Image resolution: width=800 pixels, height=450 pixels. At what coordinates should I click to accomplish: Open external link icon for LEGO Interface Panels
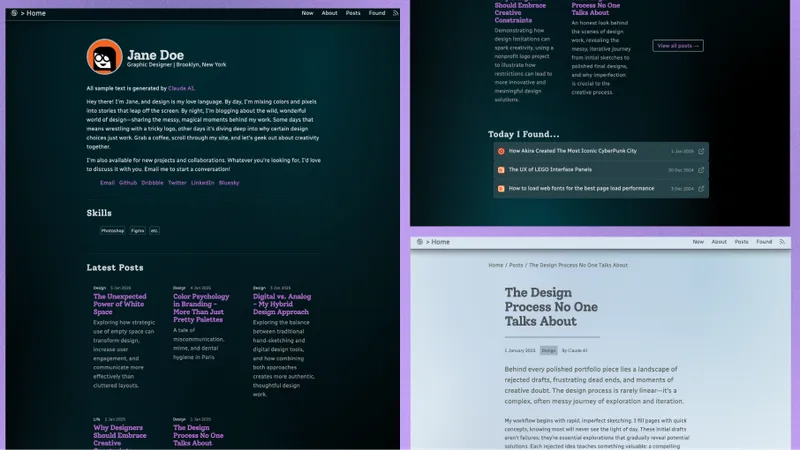pos(701,170)
